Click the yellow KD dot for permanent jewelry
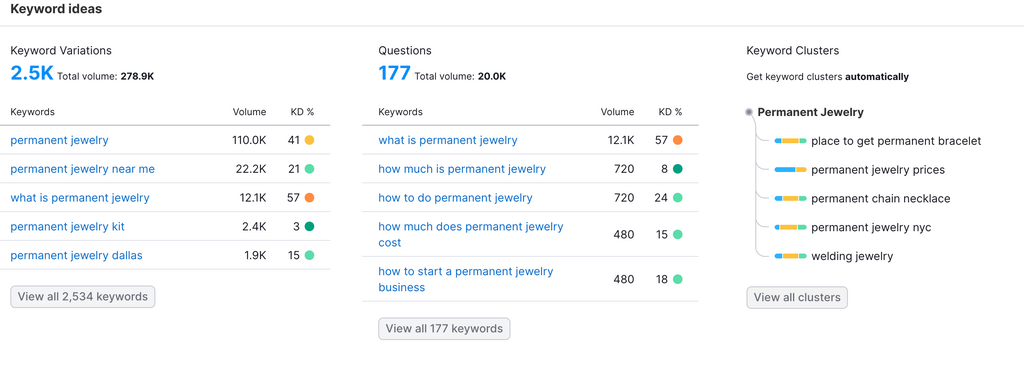Viewport: 1024px width, 380px height. [309, 140]
